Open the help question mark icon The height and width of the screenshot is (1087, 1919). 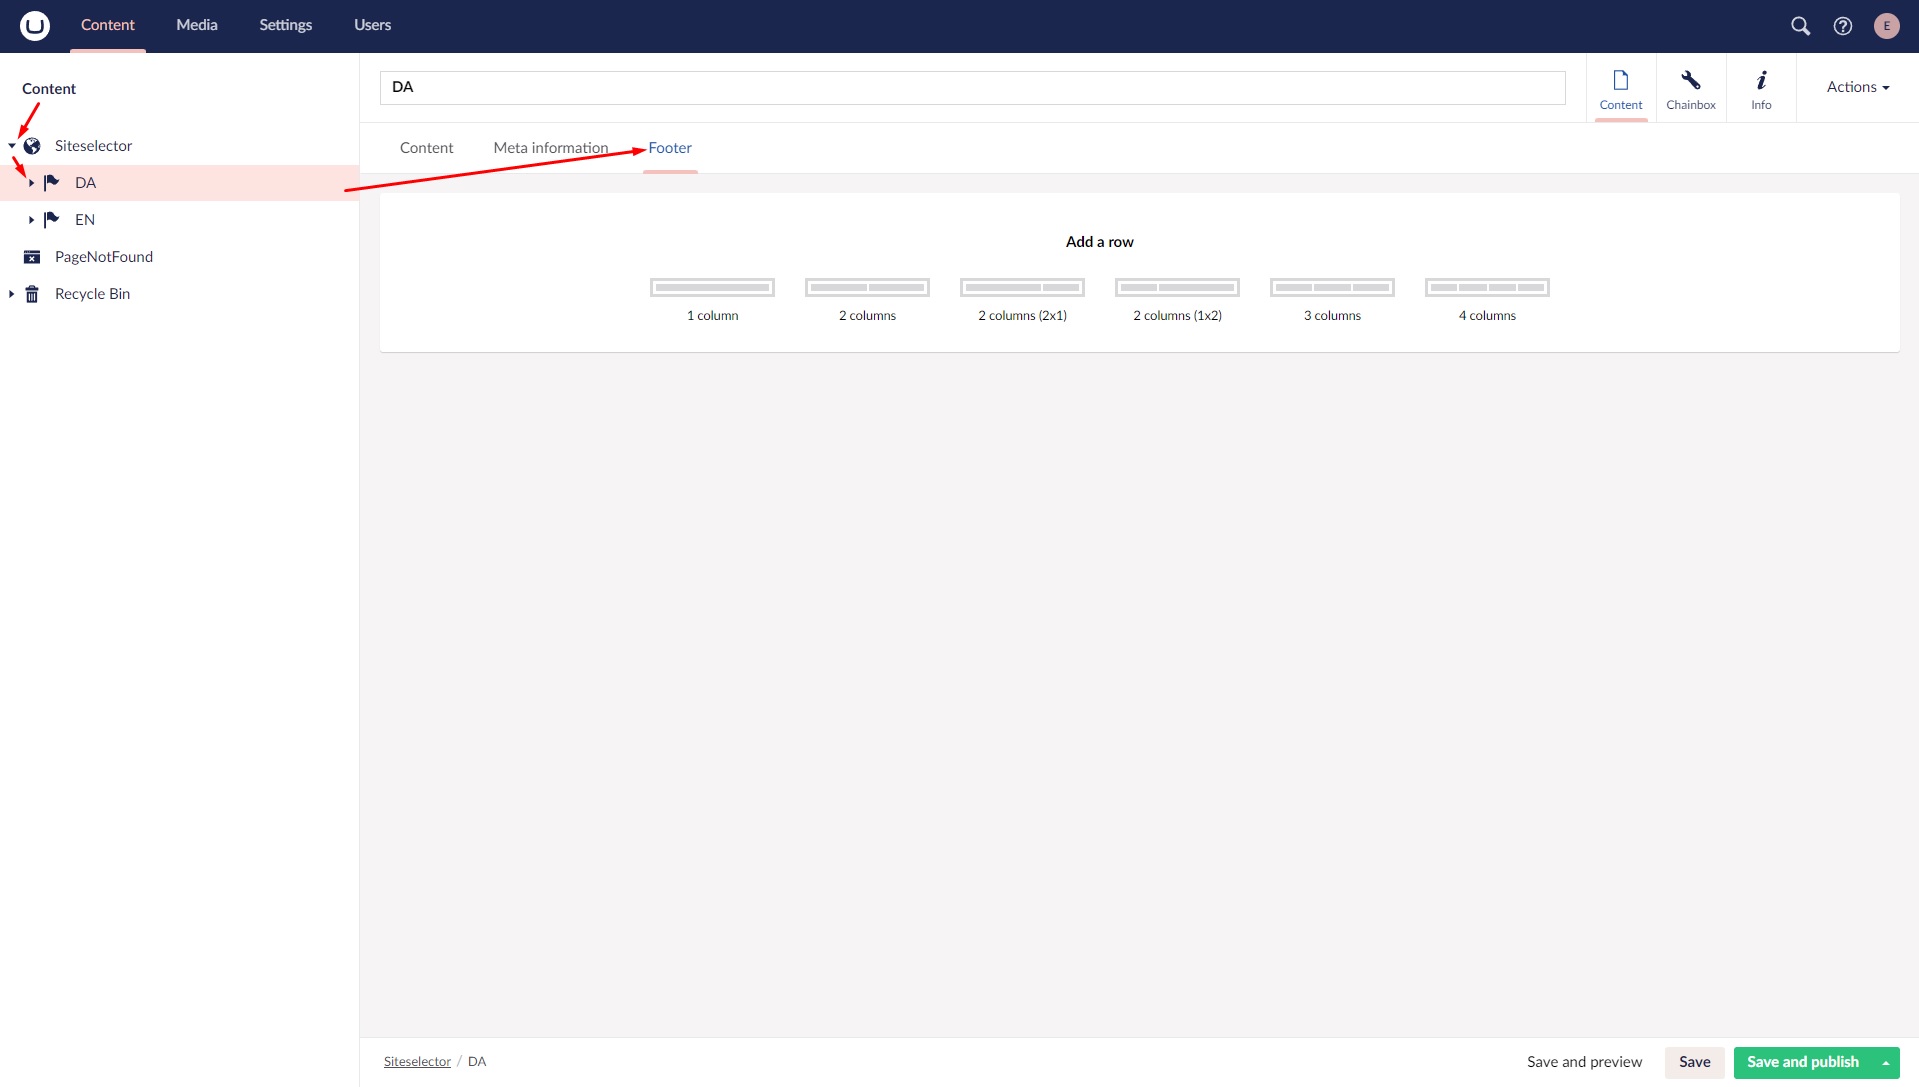[x=1842, y=26]
